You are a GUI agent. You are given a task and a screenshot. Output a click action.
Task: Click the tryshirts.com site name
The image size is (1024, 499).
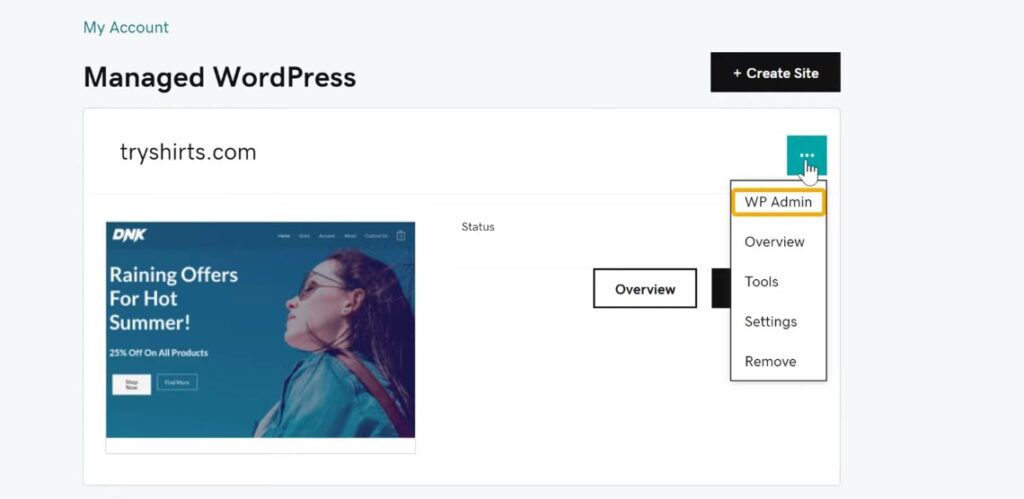coord(188,153)
